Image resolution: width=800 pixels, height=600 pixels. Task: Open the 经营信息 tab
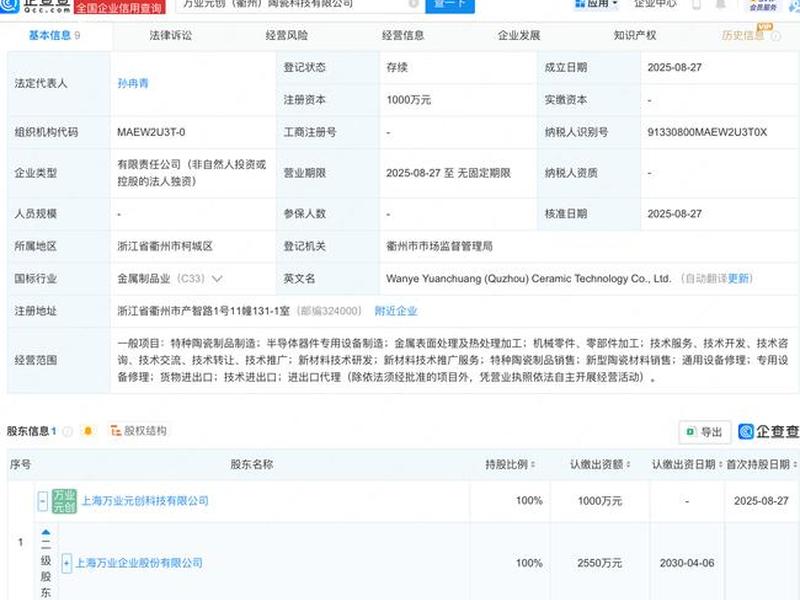(403, 35)
